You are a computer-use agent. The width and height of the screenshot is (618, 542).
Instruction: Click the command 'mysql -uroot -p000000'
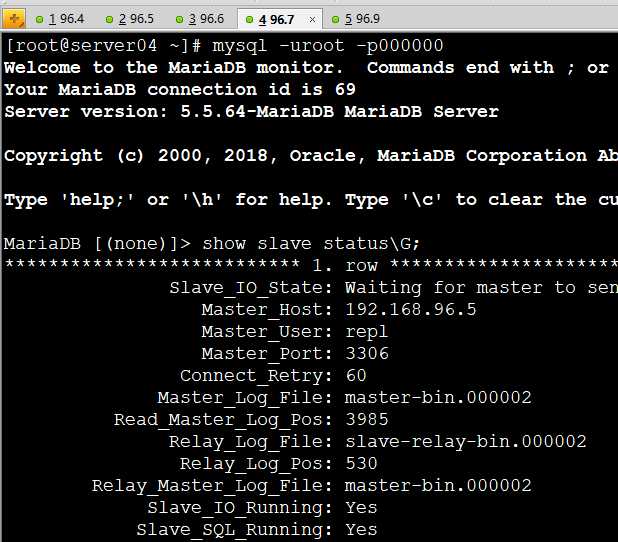click(x=328, y=46)
